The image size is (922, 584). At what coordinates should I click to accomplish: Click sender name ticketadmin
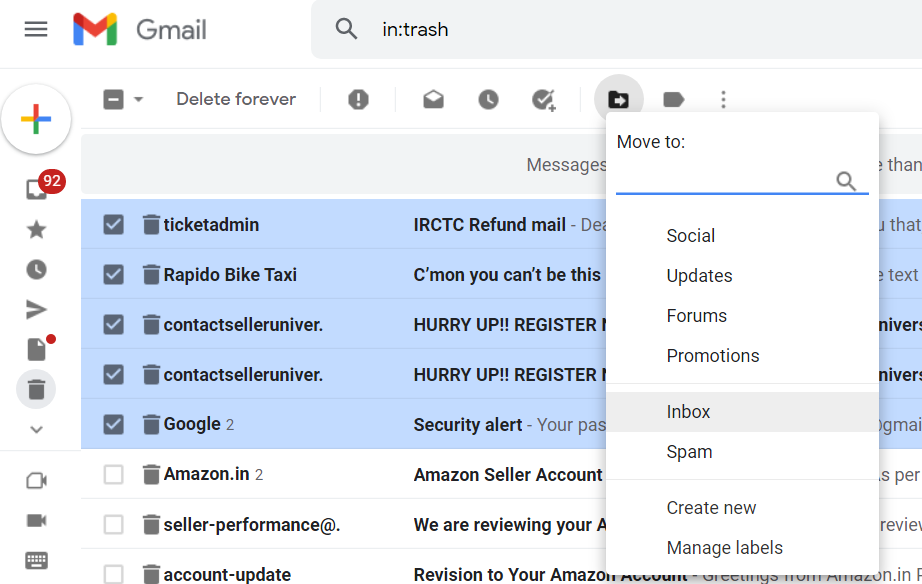[211, 225]
